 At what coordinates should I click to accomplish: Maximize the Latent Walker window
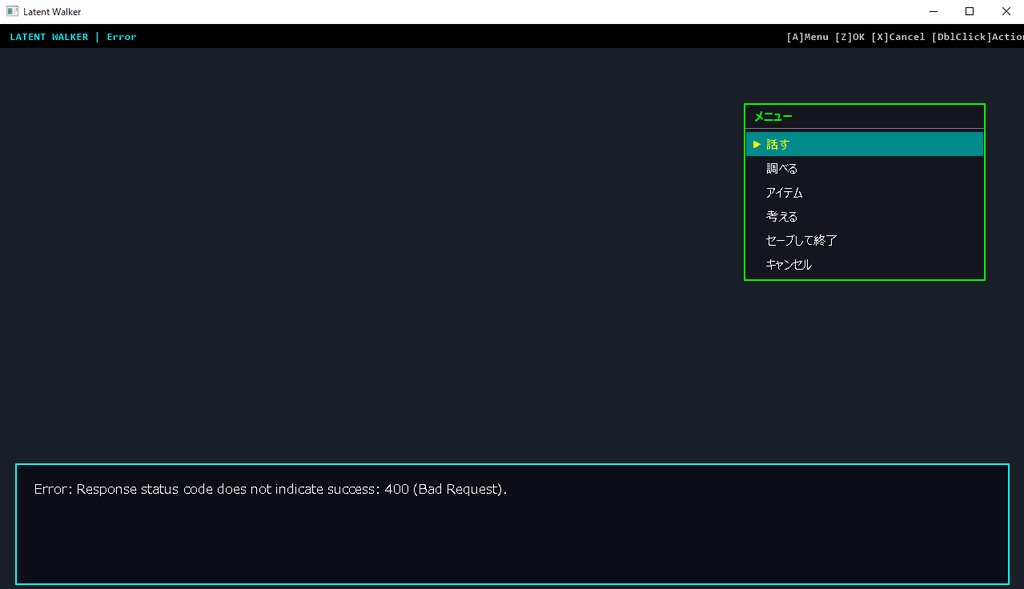(969, 11)
